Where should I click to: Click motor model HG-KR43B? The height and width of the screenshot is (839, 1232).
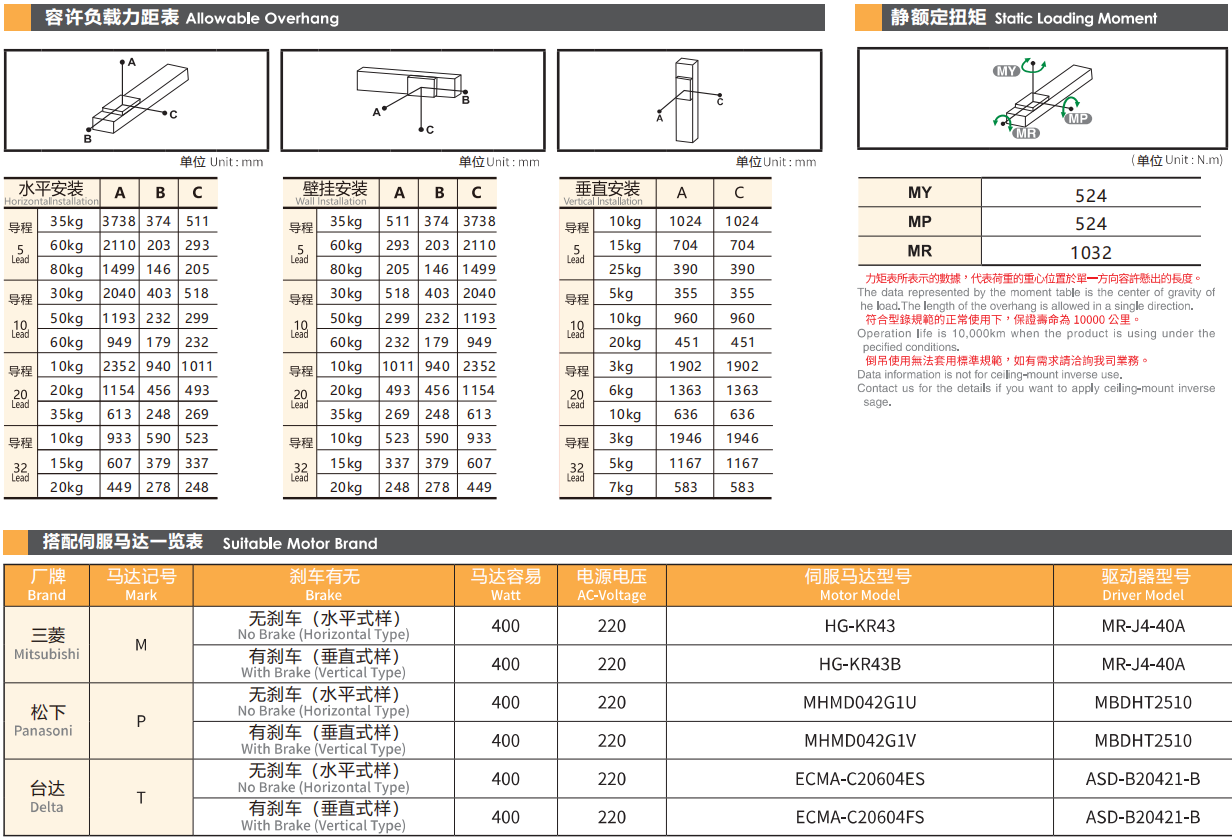pyautogui.click(x=859, y=664)
